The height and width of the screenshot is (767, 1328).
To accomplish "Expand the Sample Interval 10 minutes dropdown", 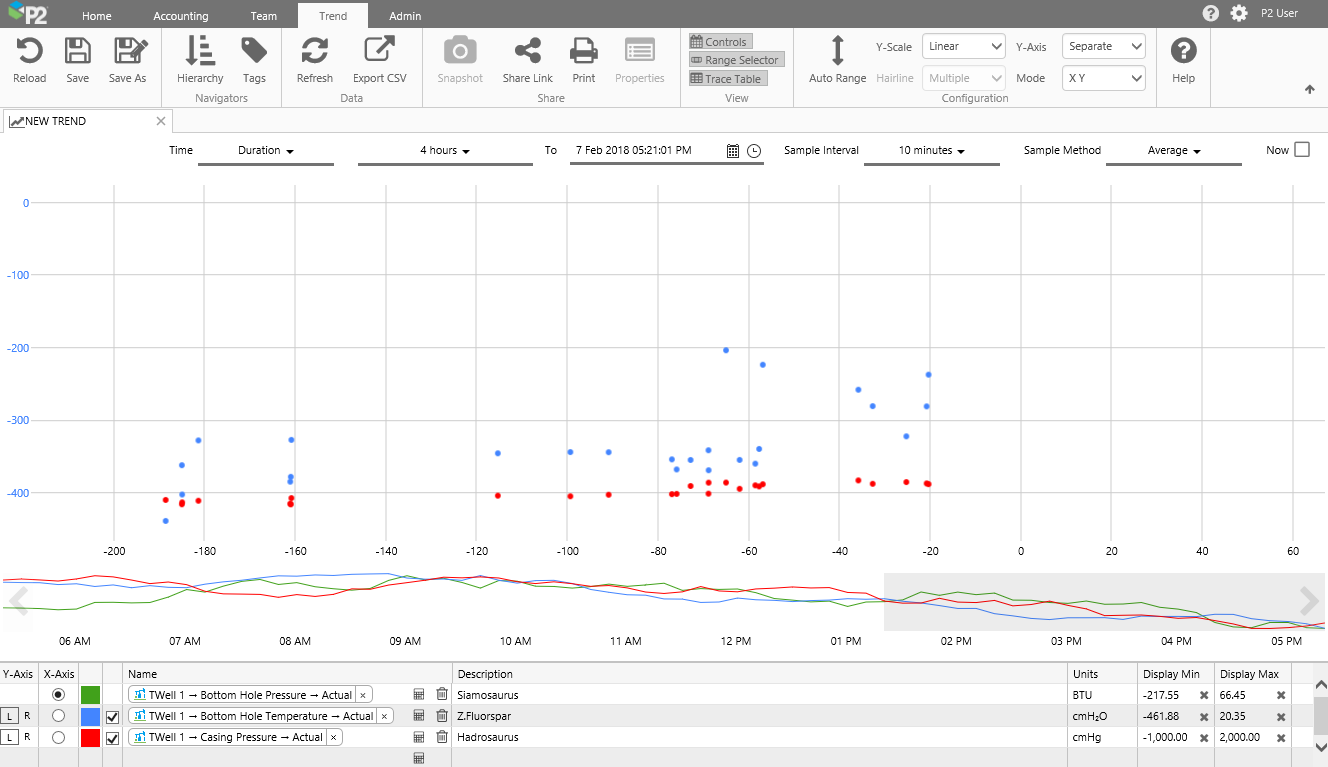I will point(931,151).
